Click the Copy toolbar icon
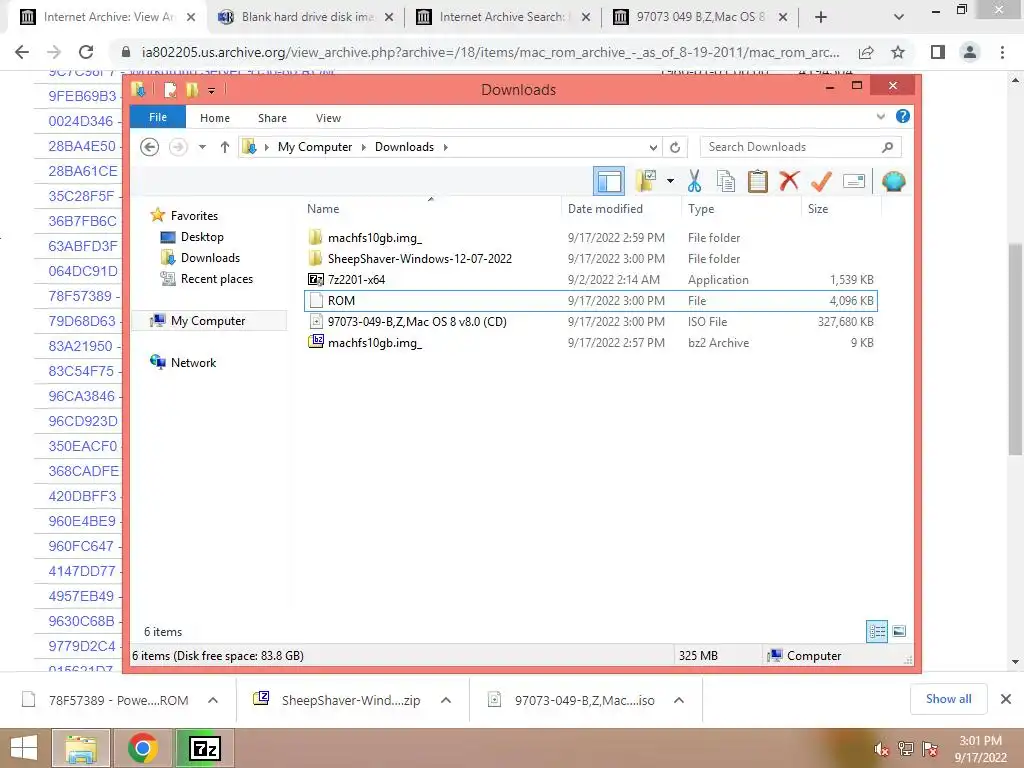 pyautogui.click(x=726, y=181)
